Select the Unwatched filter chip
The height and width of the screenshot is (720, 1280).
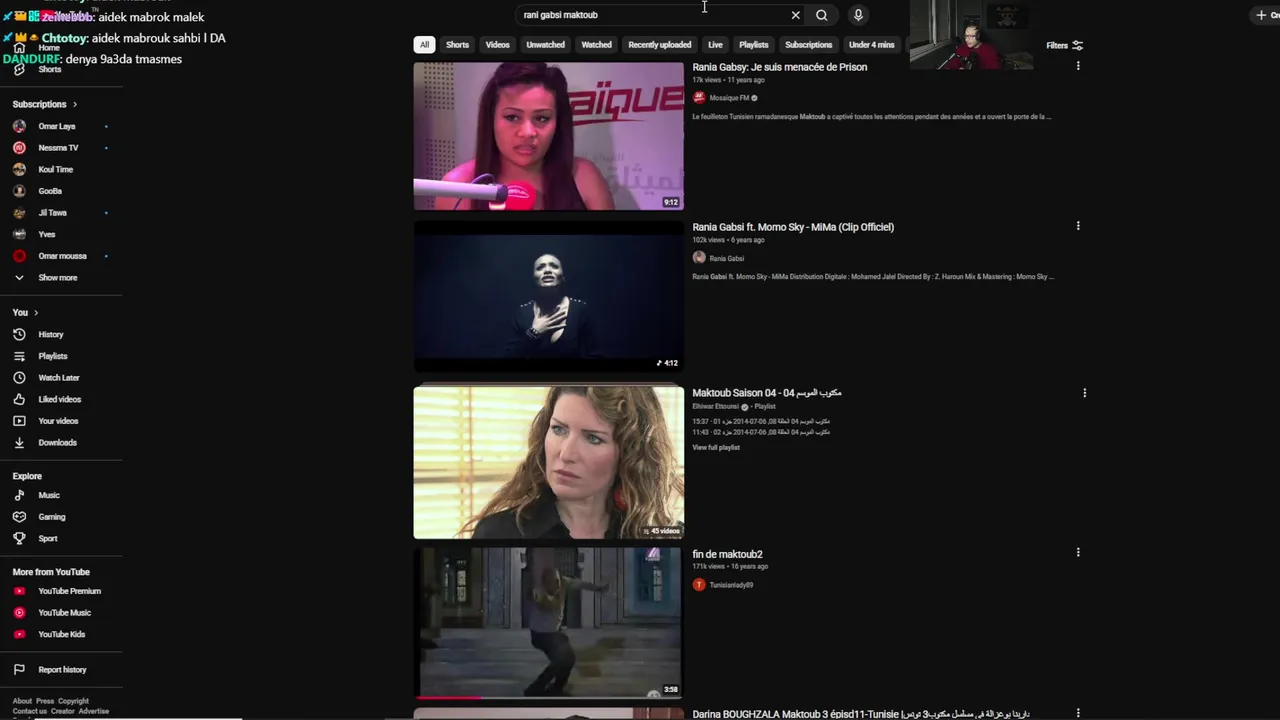point(545,45)
